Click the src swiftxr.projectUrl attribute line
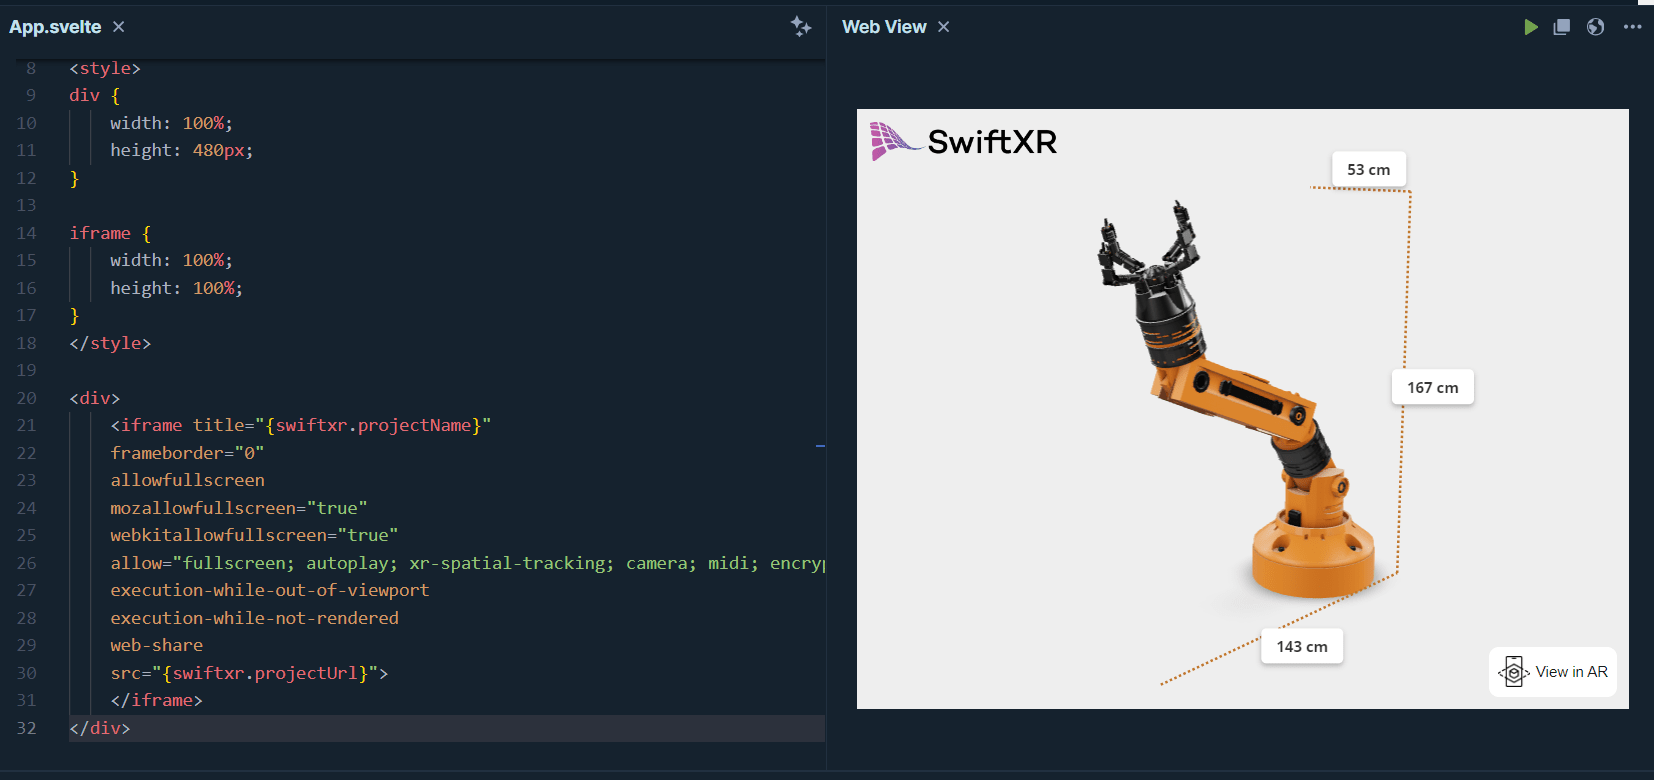 (x=248, y=673)
